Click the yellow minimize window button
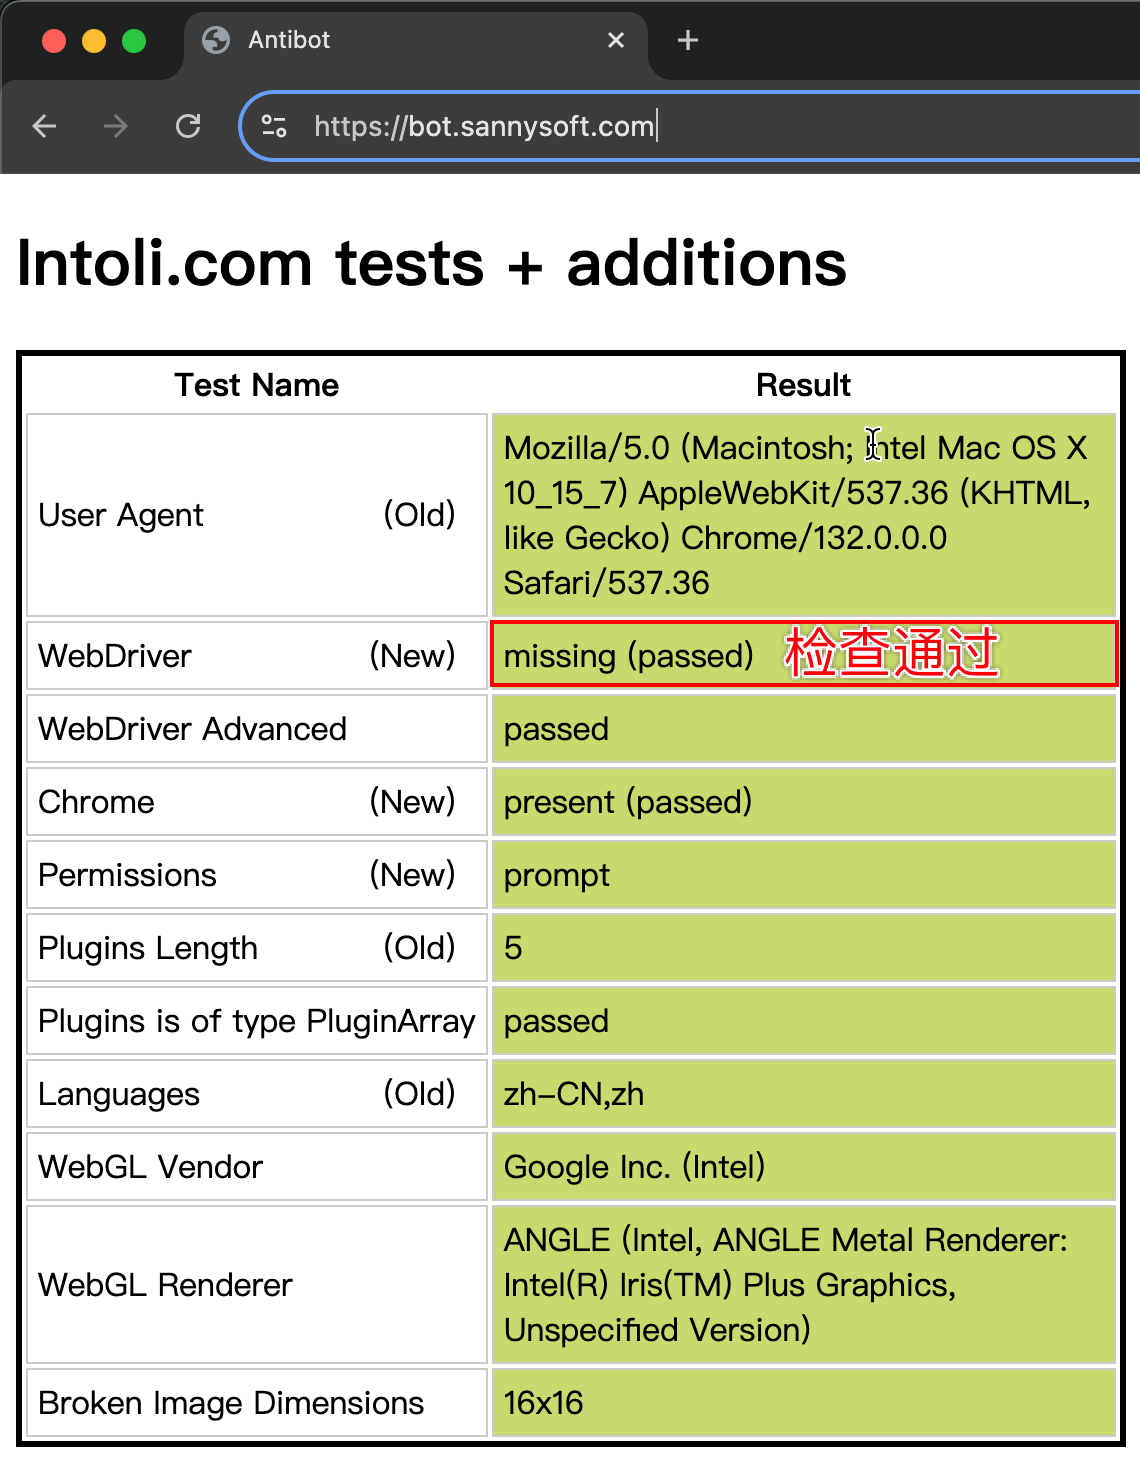This screenshot has width=1140, height=1474. coord(94,41)
